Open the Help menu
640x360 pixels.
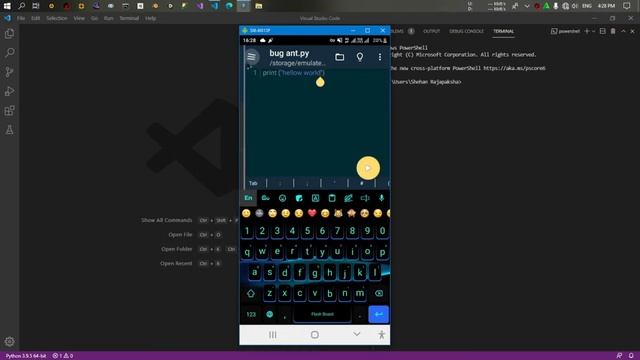(151, 18)
